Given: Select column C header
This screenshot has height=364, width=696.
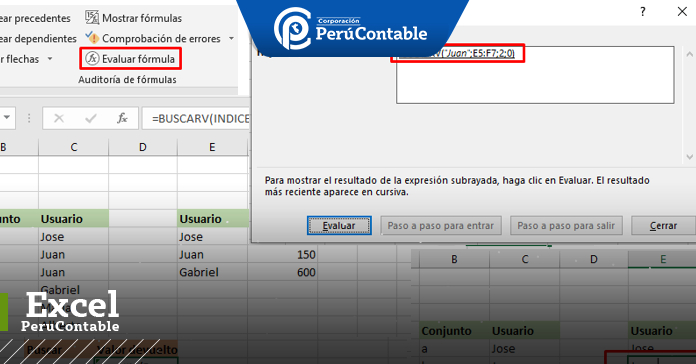Looking at the screenshot, I should click(x=73, y=147).
